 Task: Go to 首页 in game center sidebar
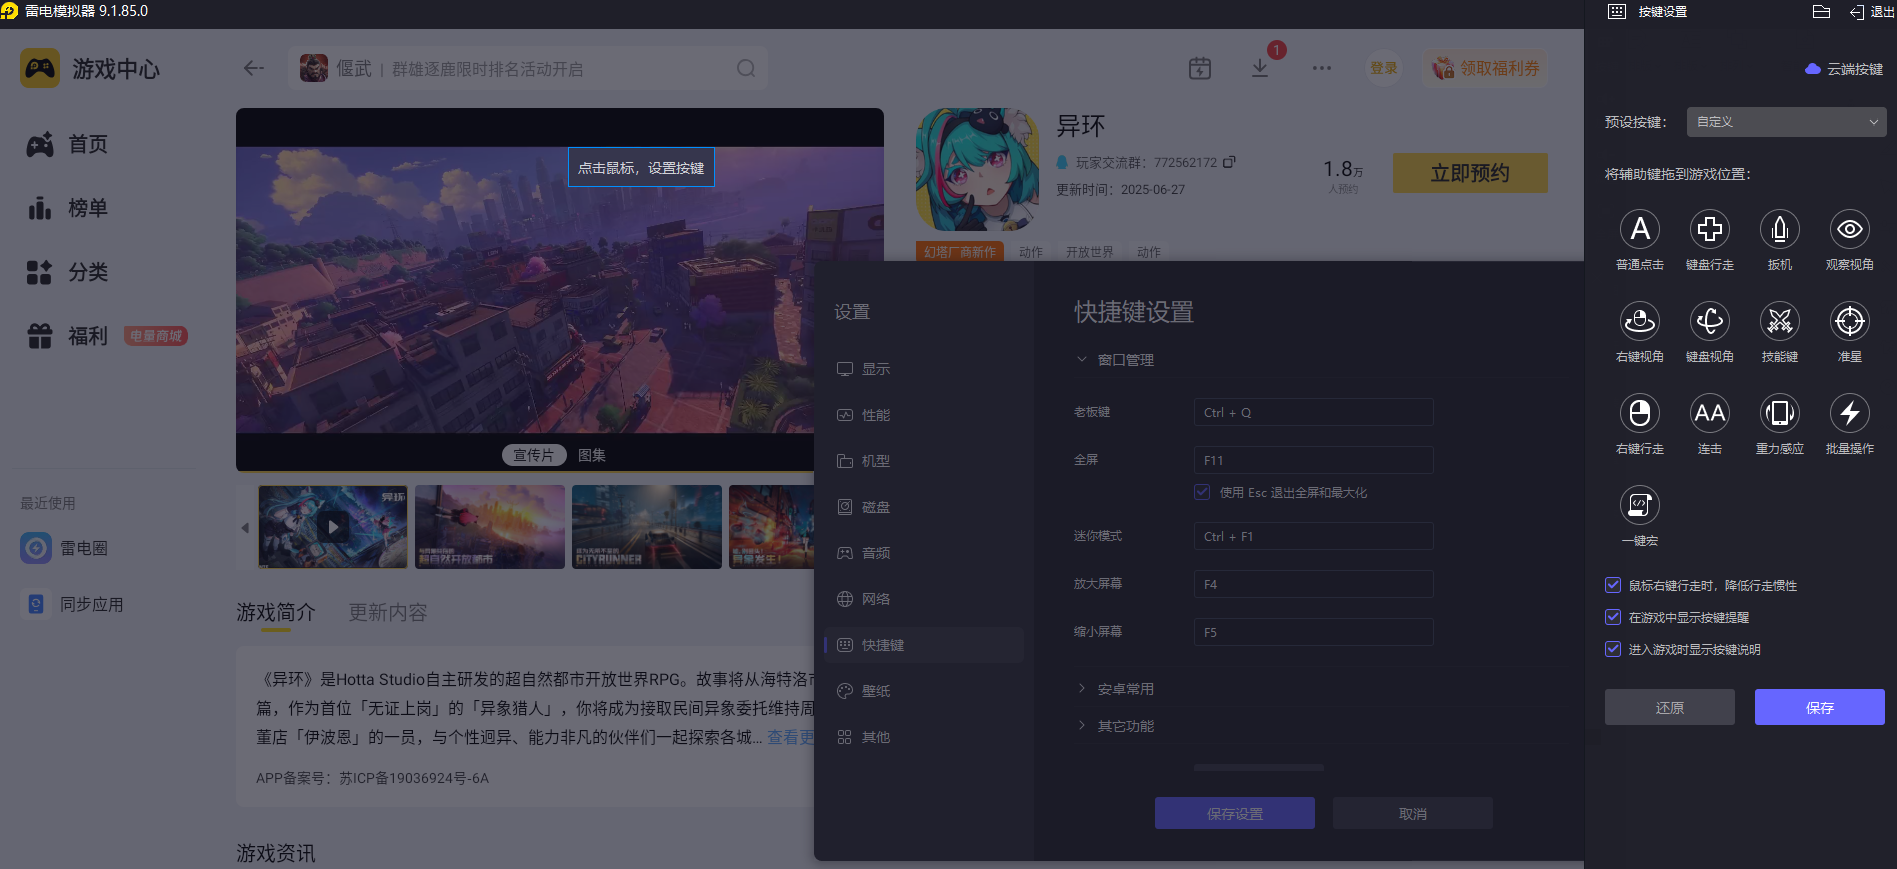click(67, 144)
